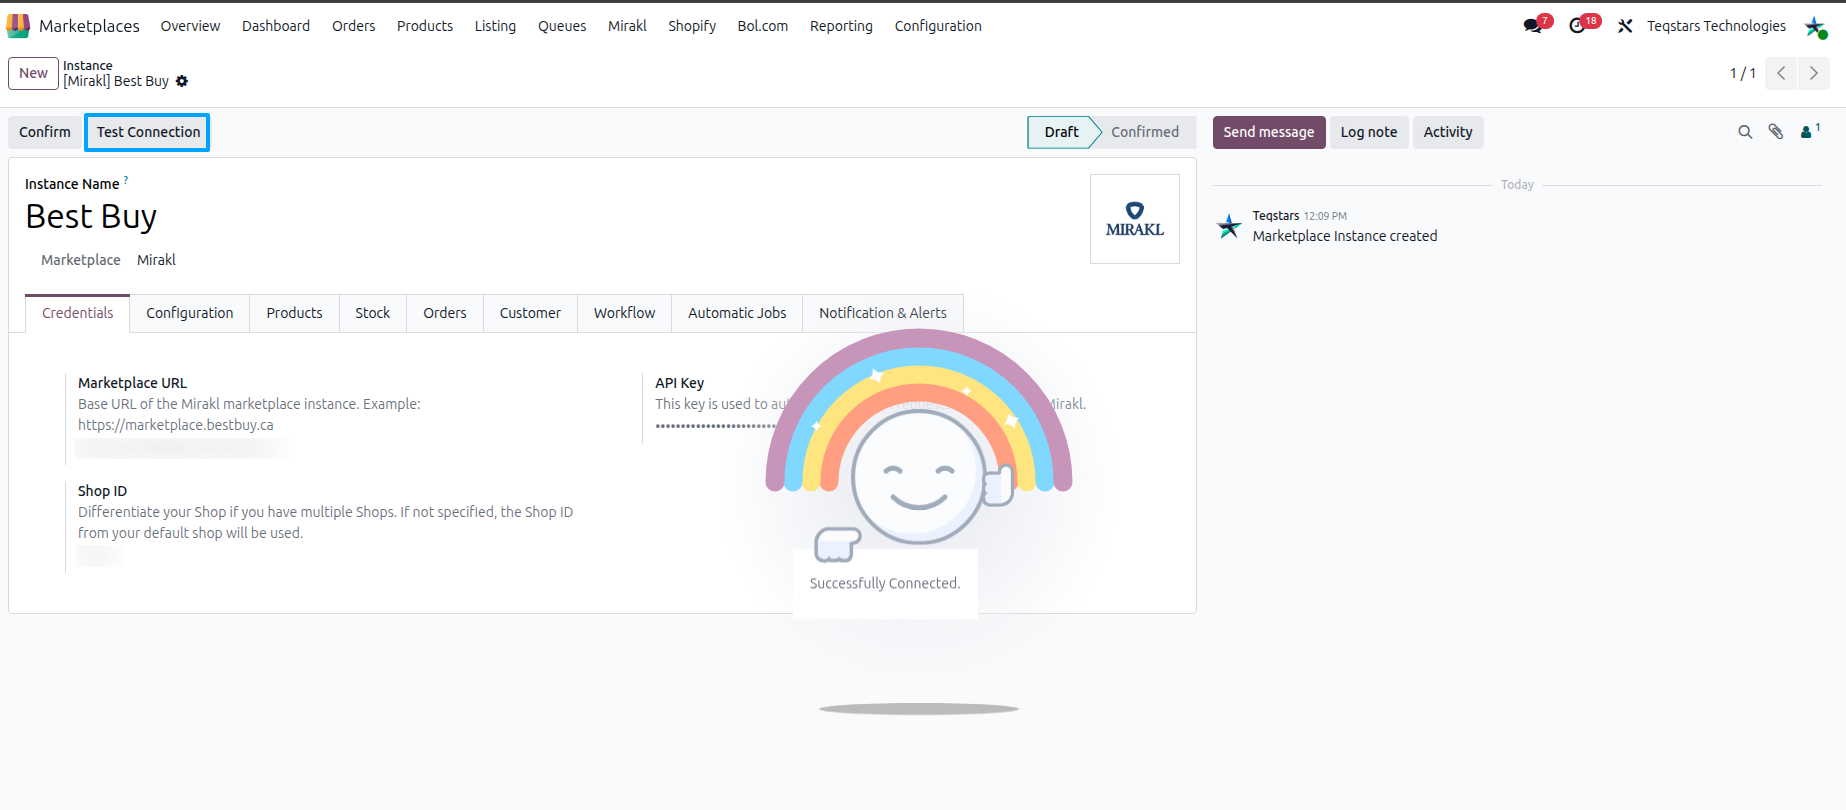Switch to the Orders form tab

tap(445, 313)
